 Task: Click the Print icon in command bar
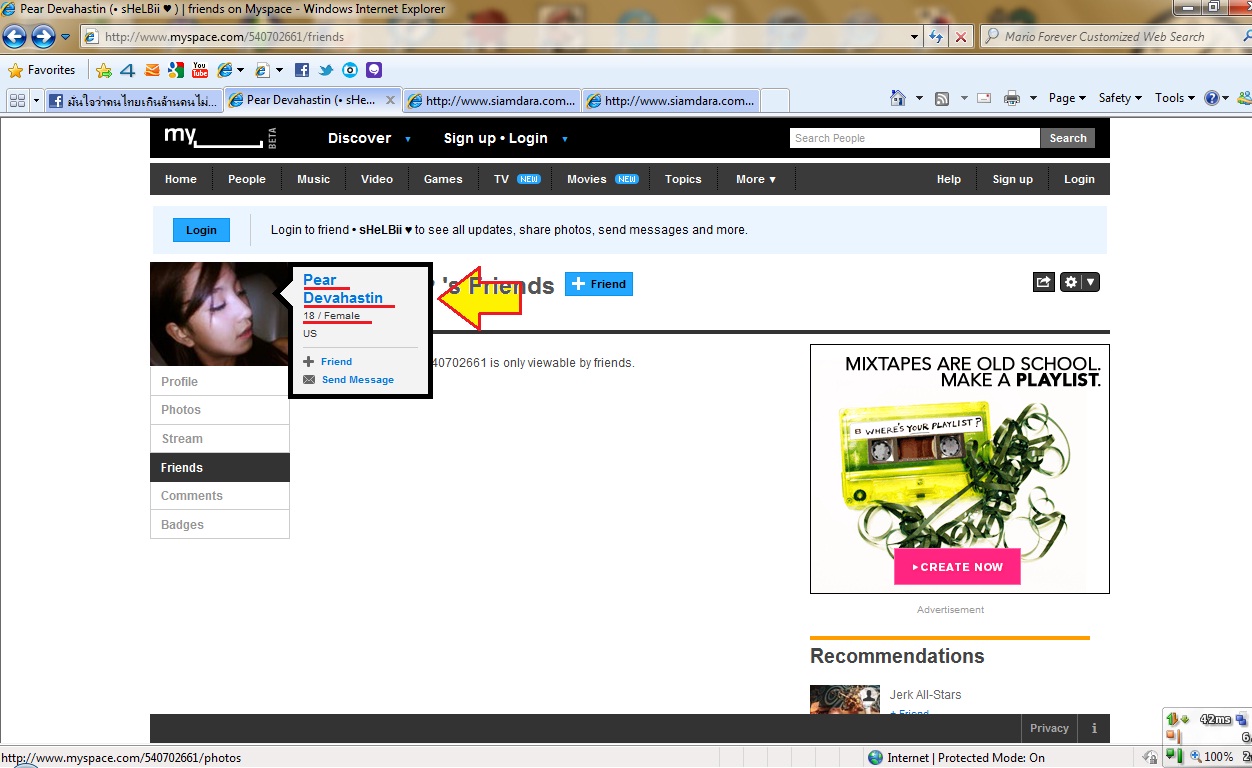[1012, 98]
